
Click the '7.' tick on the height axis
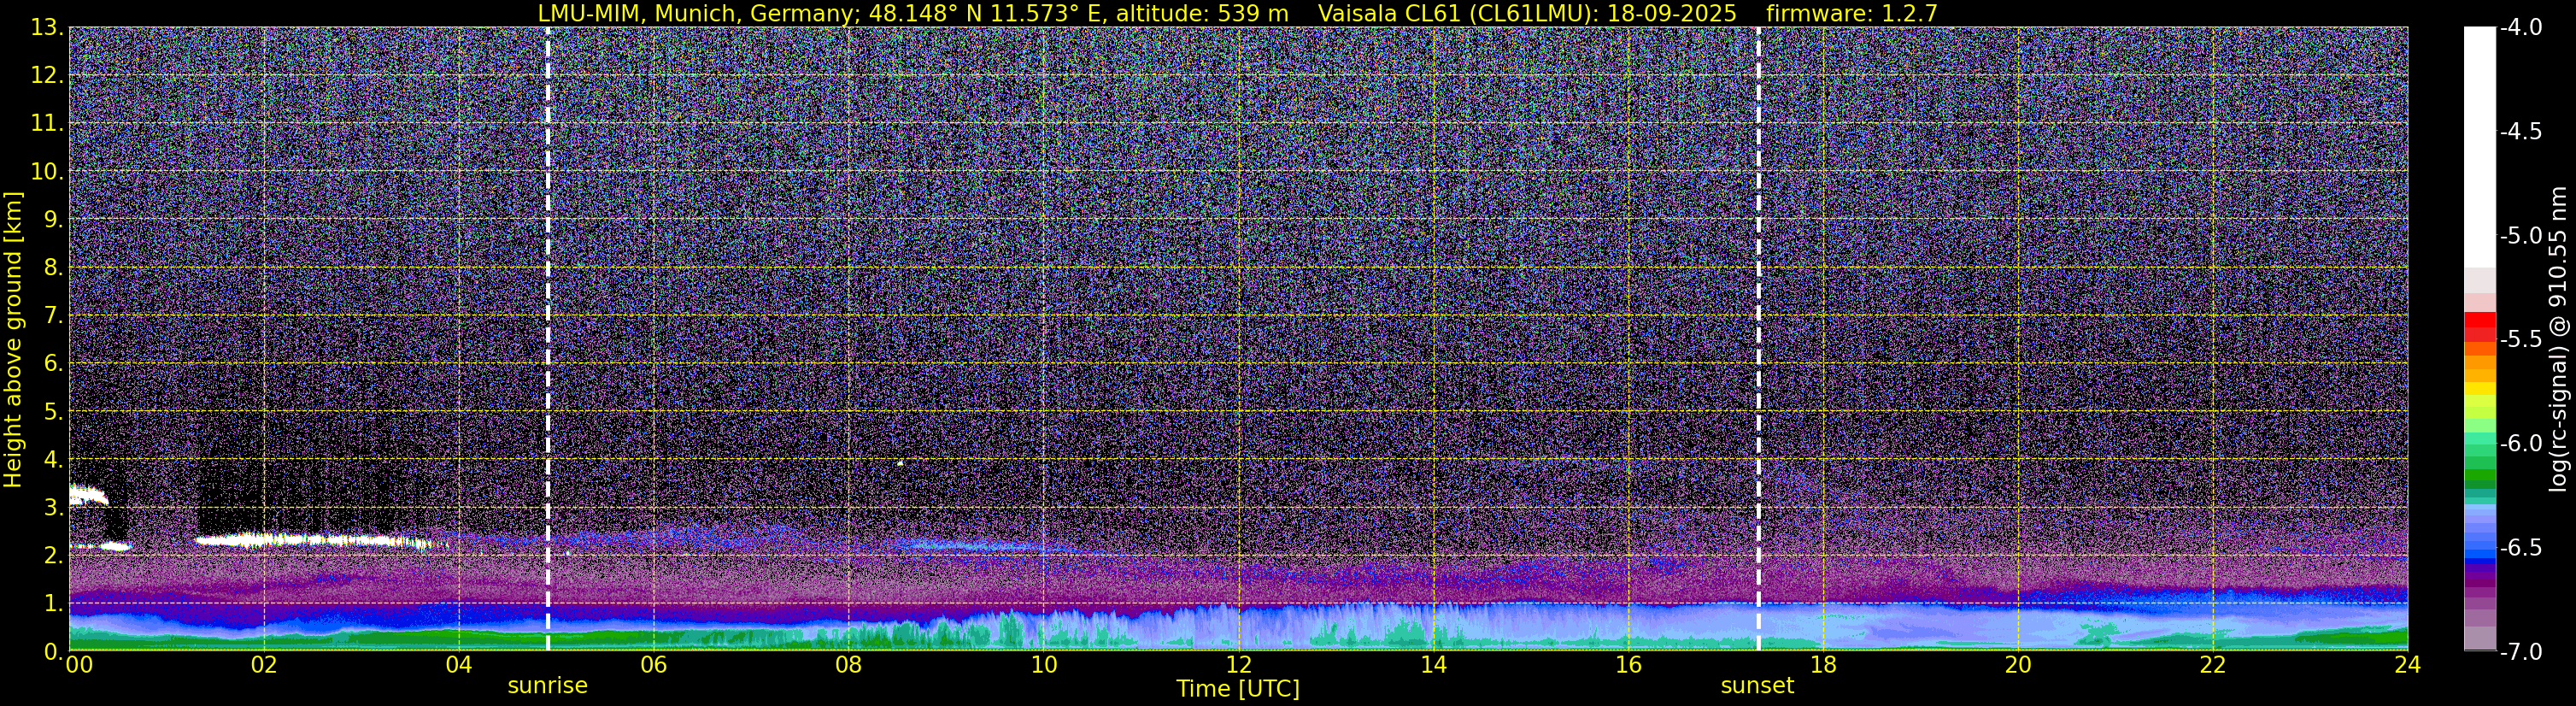click(x=53, y=316)
